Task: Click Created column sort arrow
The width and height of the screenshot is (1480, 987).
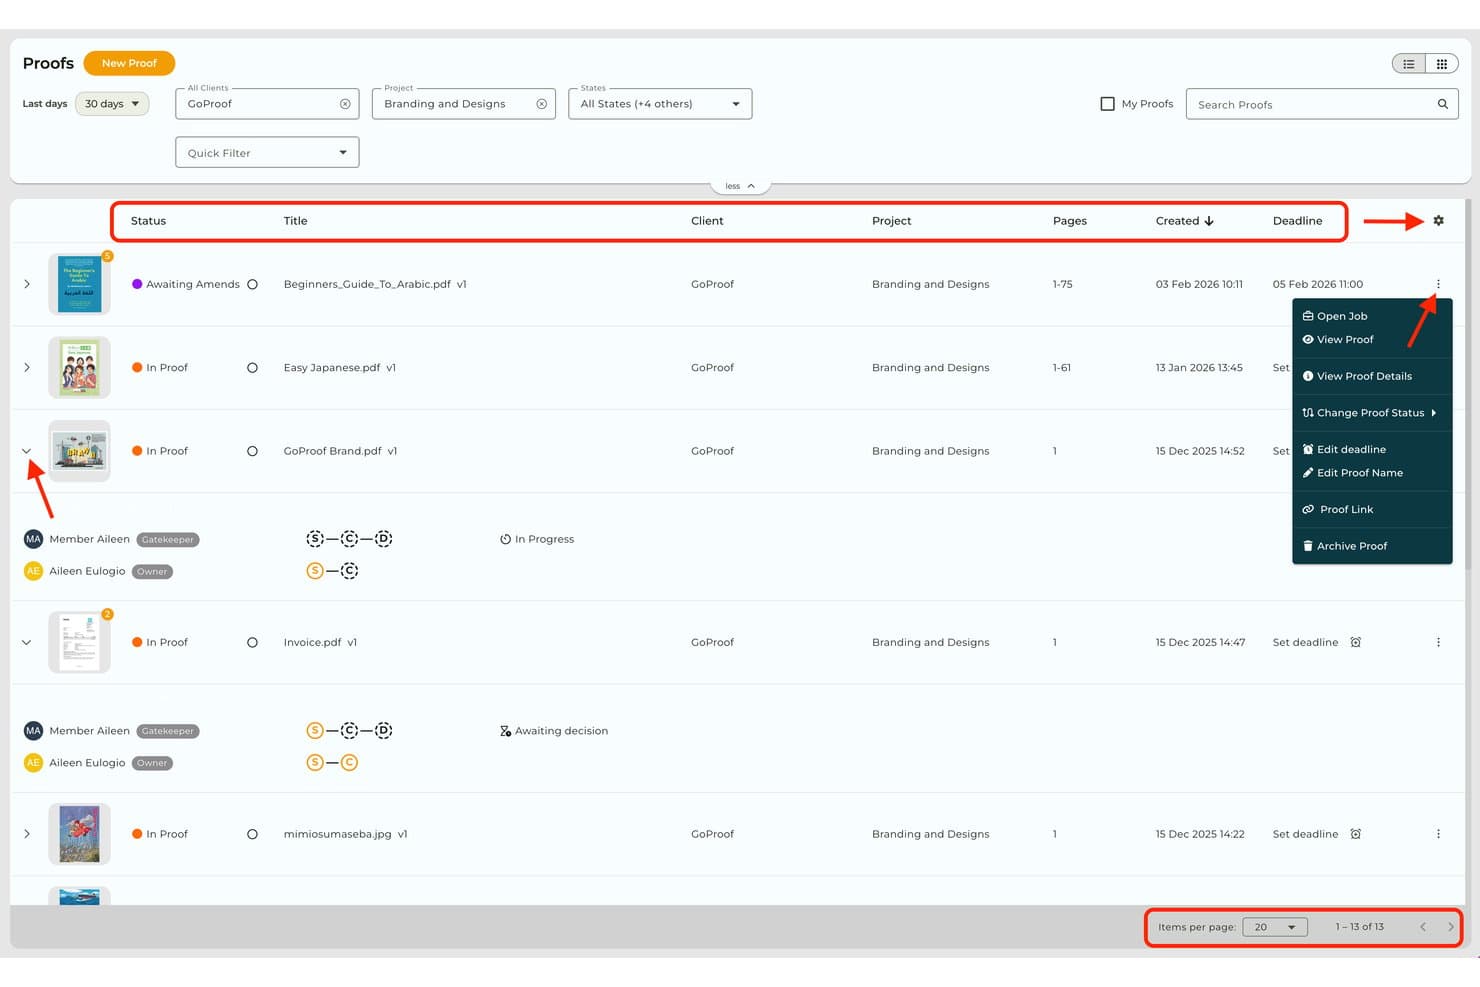Action: coord(1209,221)
